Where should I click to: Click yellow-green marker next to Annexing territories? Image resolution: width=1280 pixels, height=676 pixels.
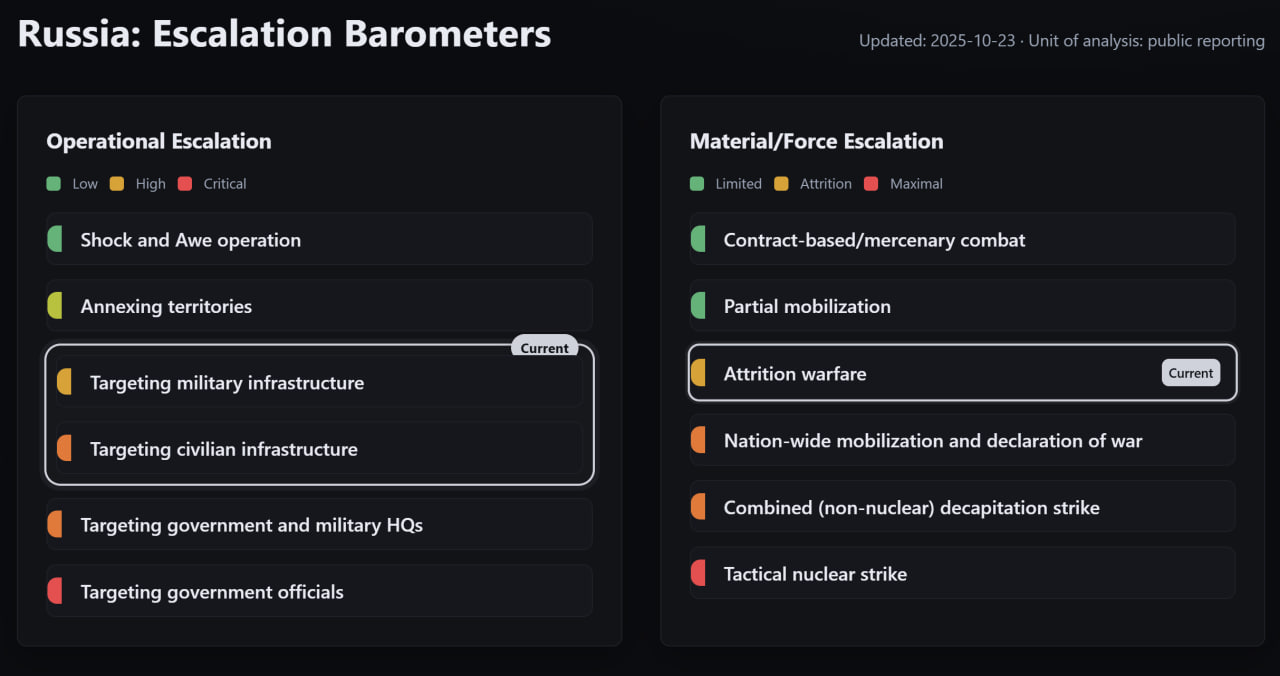tap(55, 307)
